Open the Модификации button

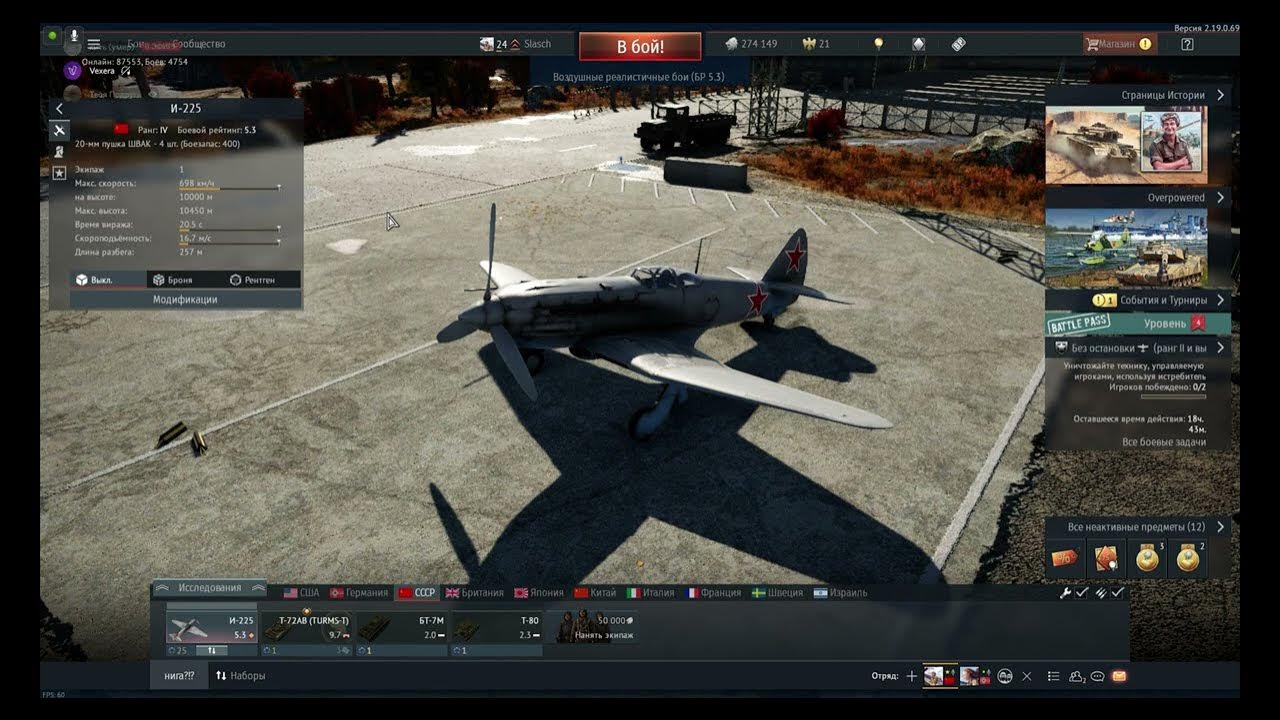(x=185, y=299)
